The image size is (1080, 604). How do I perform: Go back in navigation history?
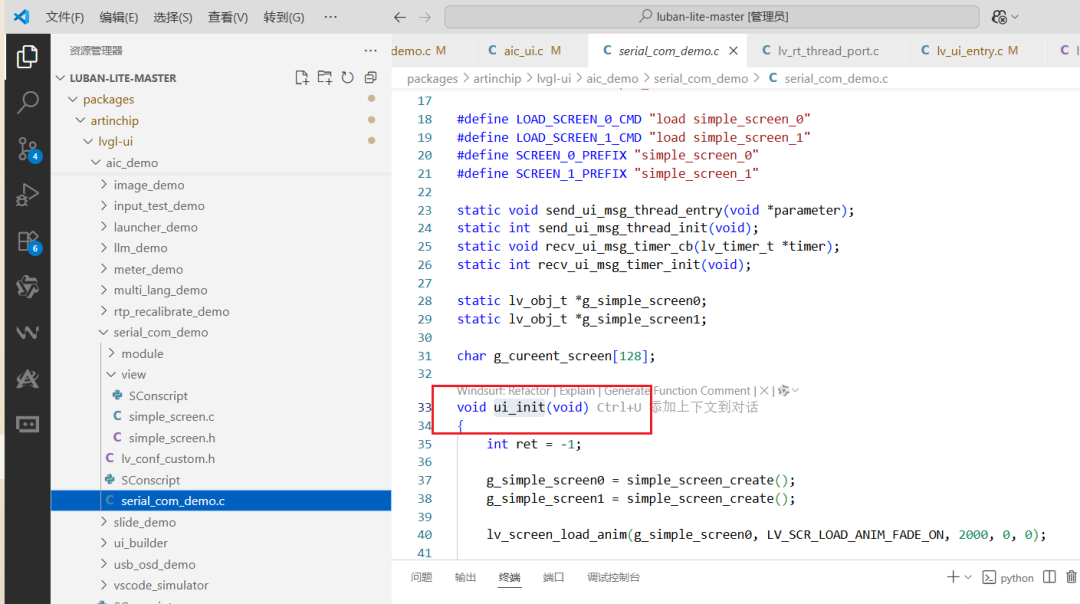(399, 17)
